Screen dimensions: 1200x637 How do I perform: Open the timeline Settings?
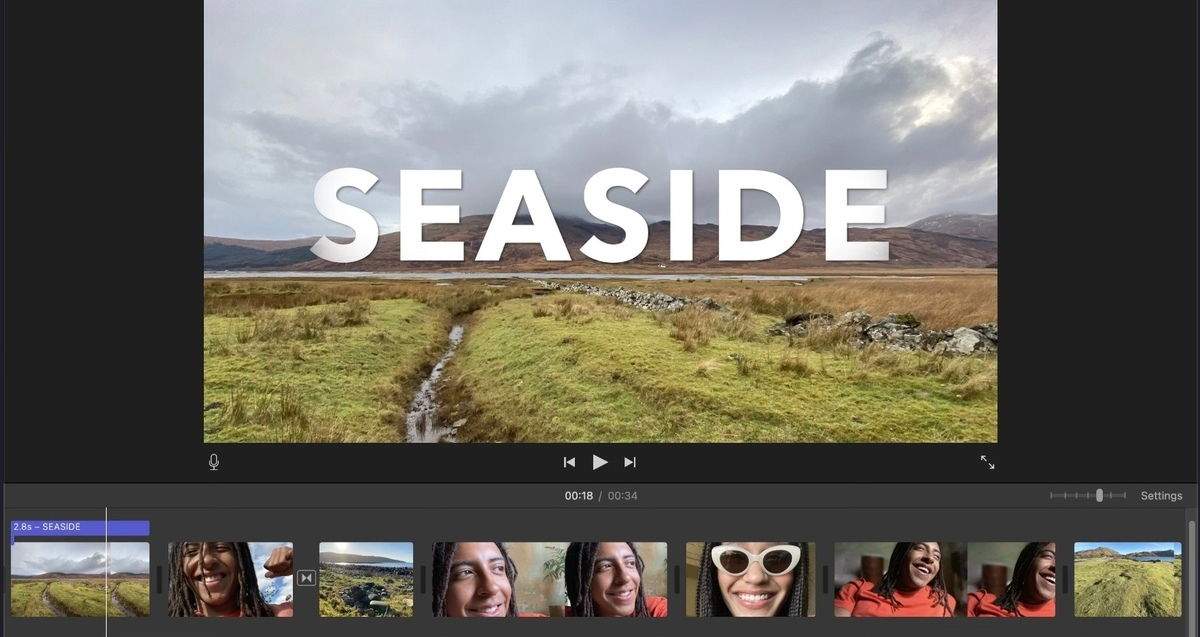1161,496
